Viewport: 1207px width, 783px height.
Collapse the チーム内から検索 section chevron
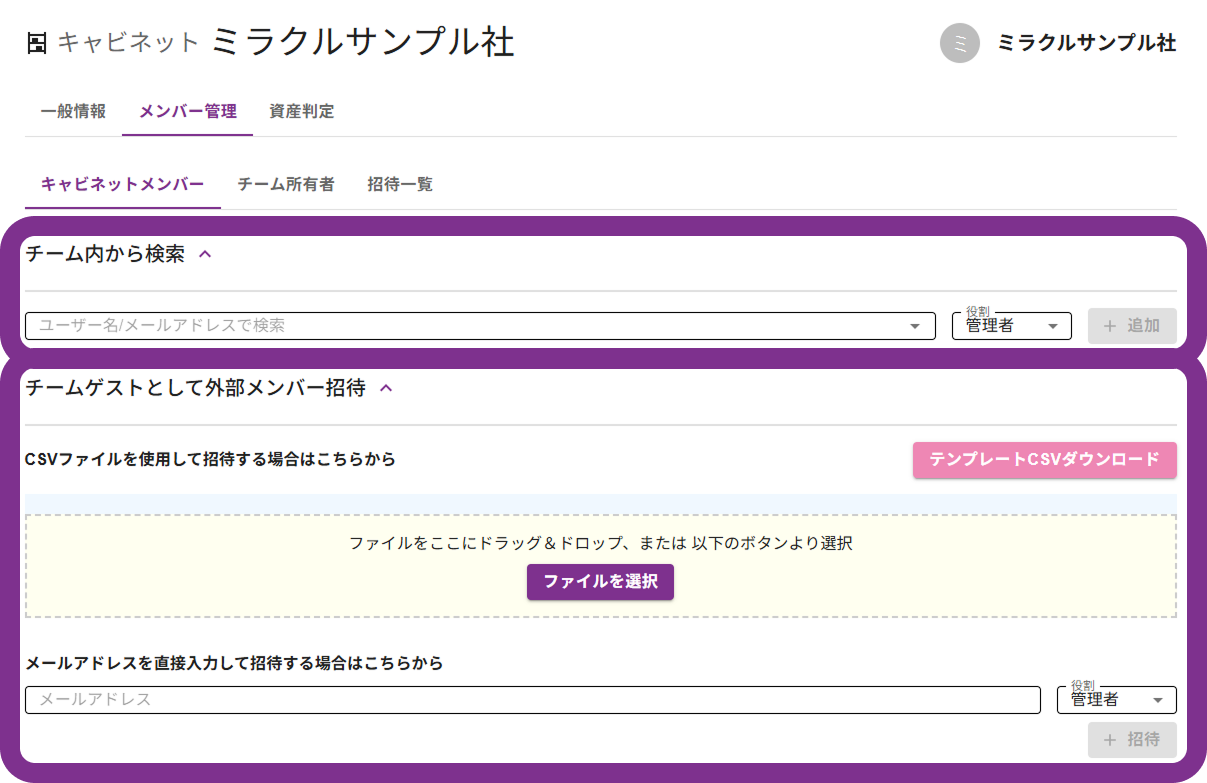pos(206,254)
